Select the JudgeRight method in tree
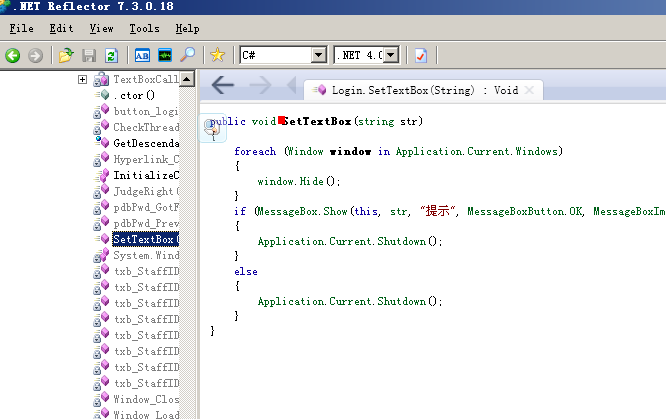The height and width of the screenshot is (419, 666). [x=145, y=191]
